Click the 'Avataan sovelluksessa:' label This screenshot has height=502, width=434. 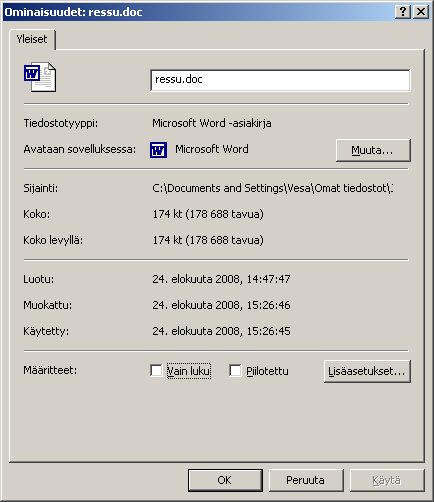pyautogui.click(x=80, y=149)
